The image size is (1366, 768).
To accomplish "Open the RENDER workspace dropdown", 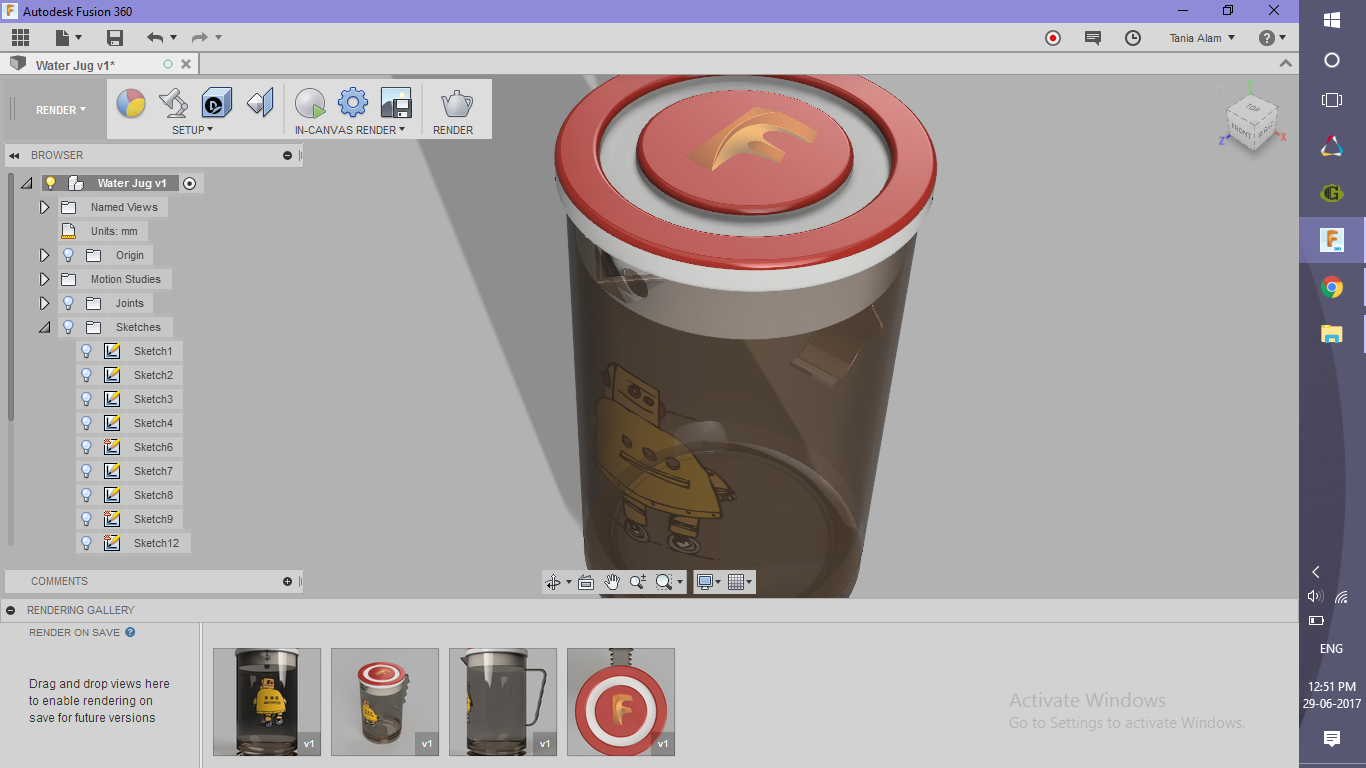I will [61, 110].
